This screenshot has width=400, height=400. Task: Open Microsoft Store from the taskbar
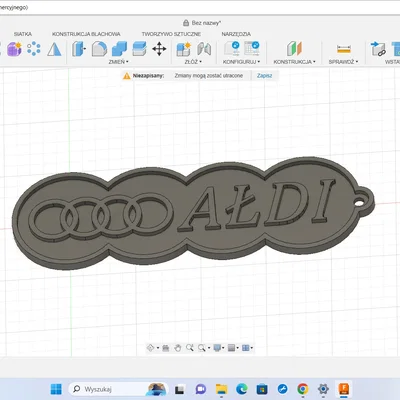(x=262, y=389)
